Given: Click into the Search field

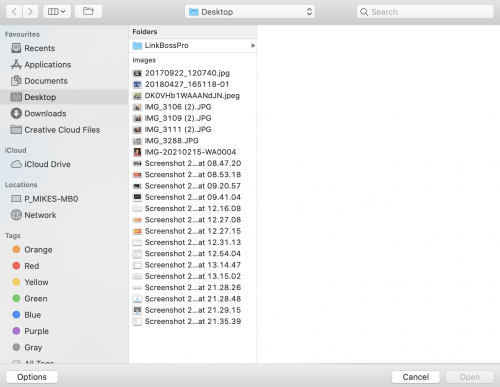Looking at the screenshot, I should click(x=425, y=12).
